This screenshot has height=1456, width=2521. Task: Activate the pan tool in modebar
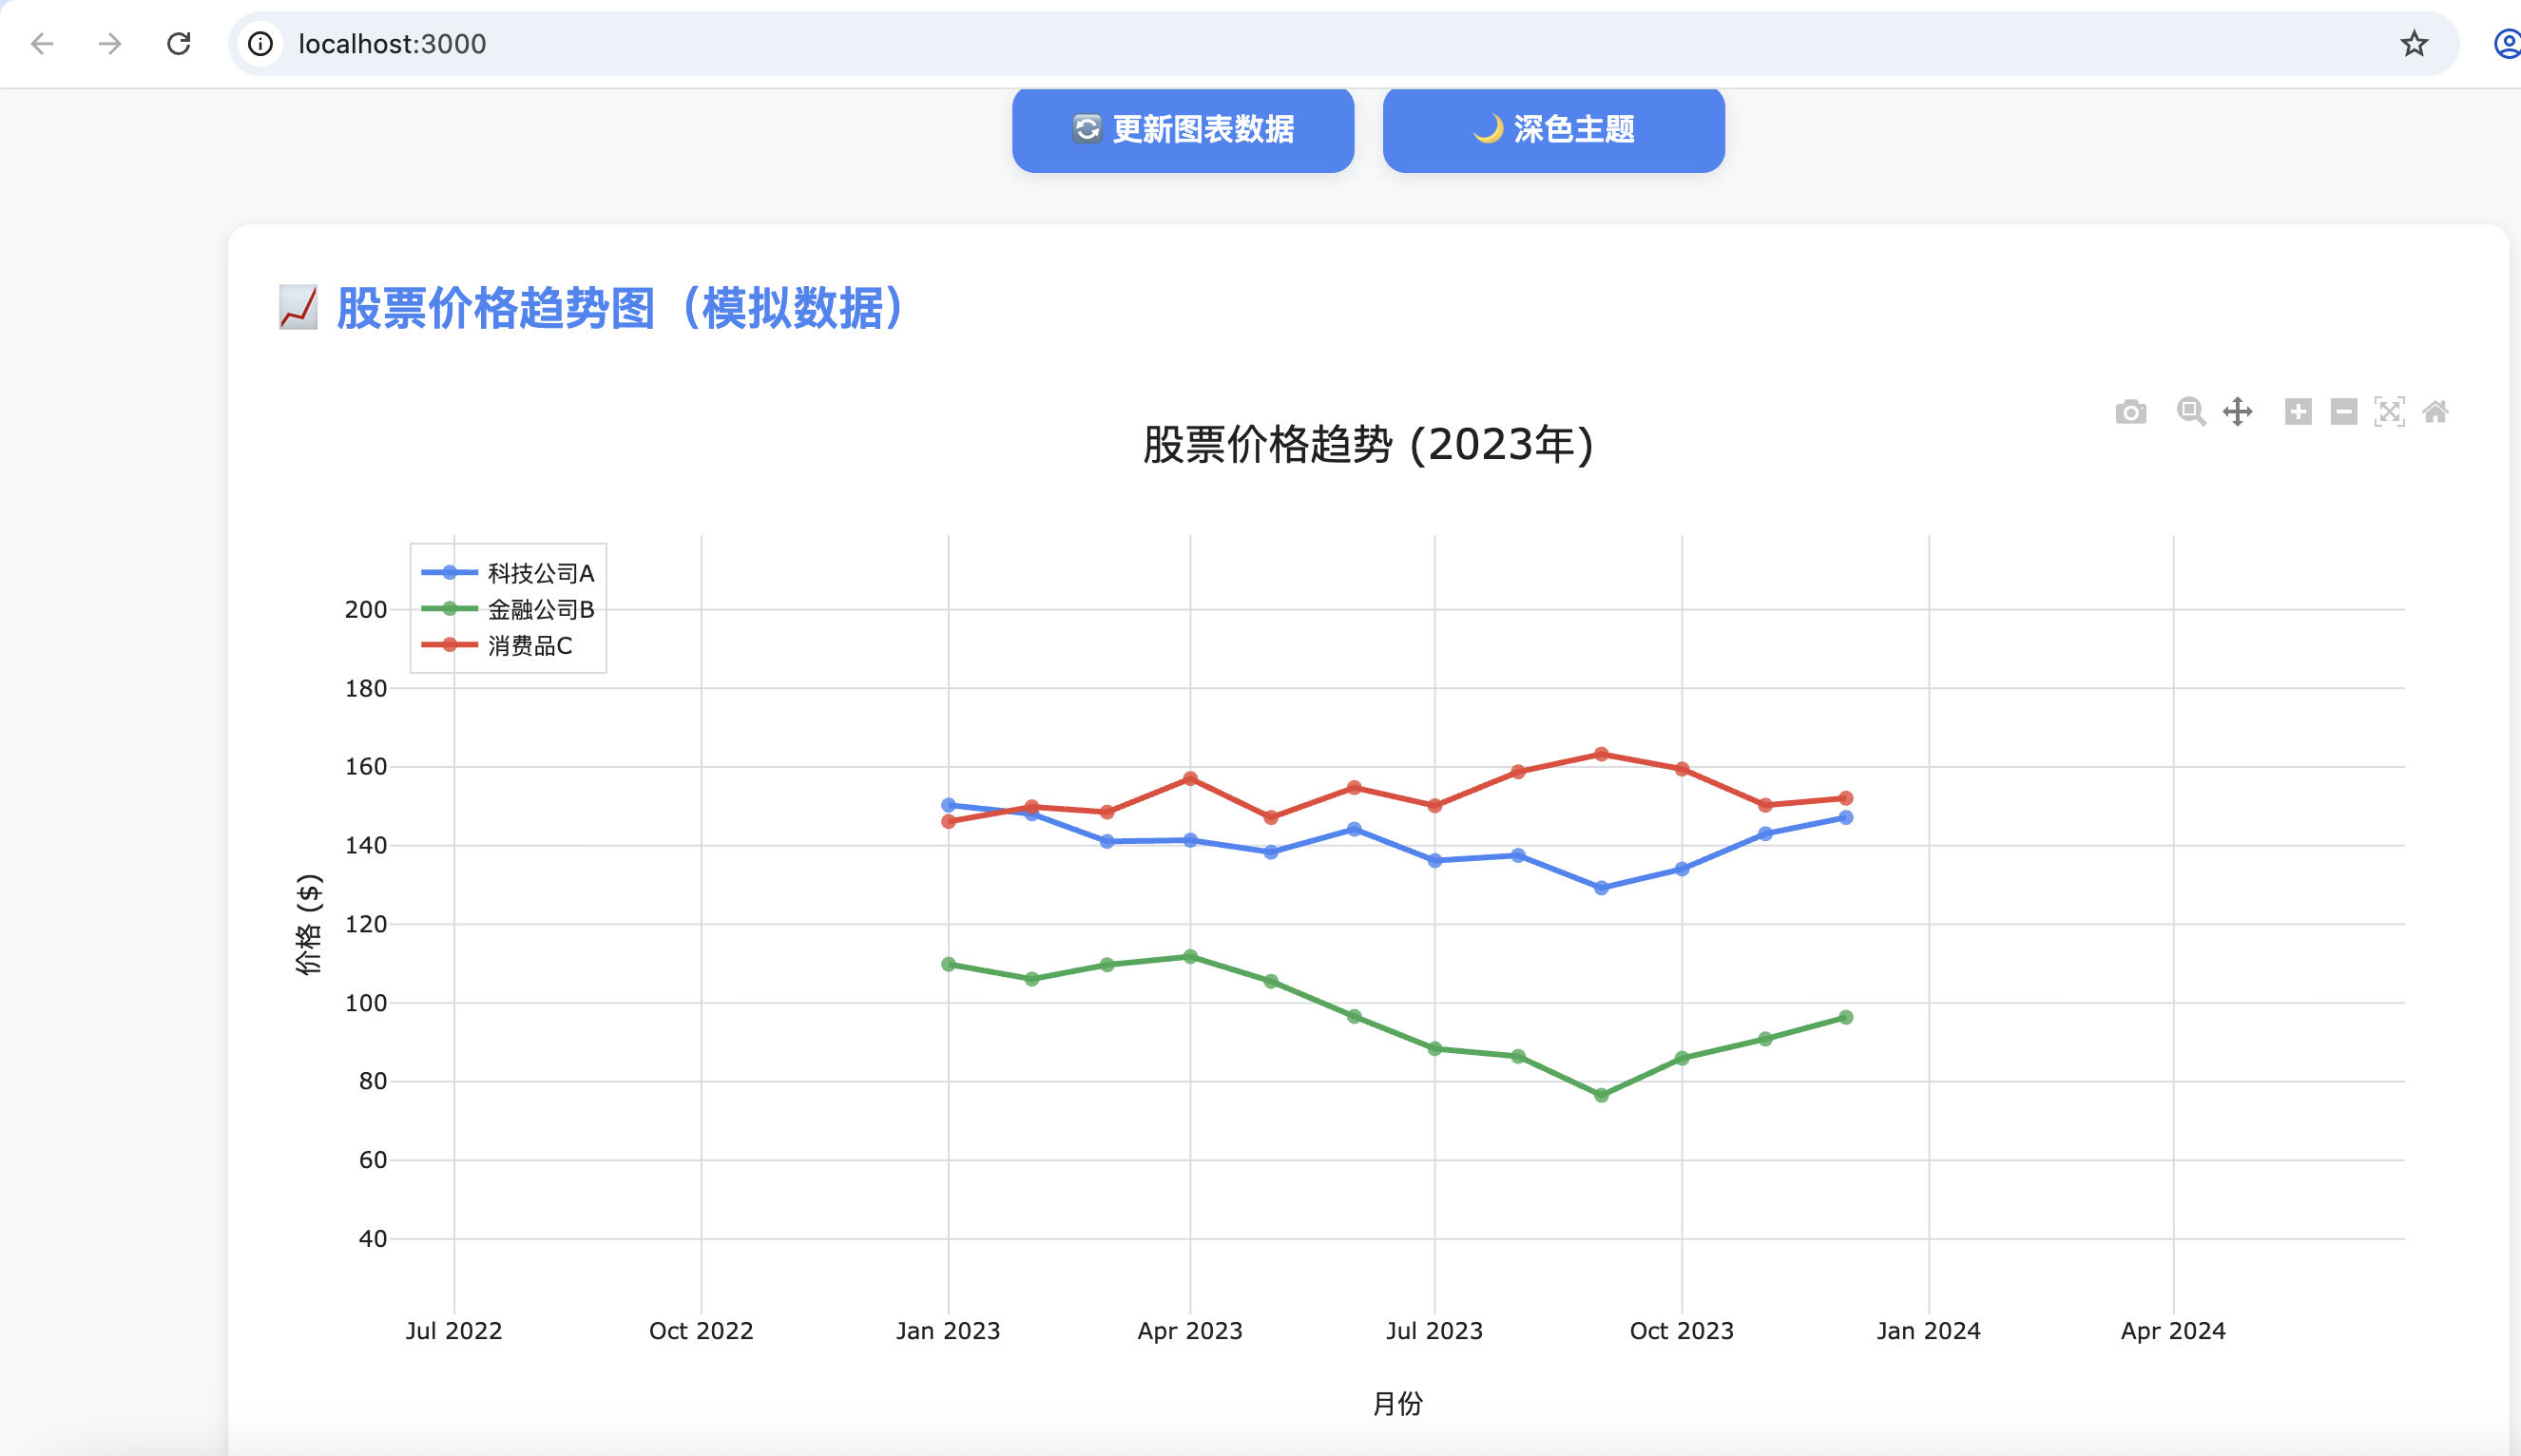click(2238, 412)
